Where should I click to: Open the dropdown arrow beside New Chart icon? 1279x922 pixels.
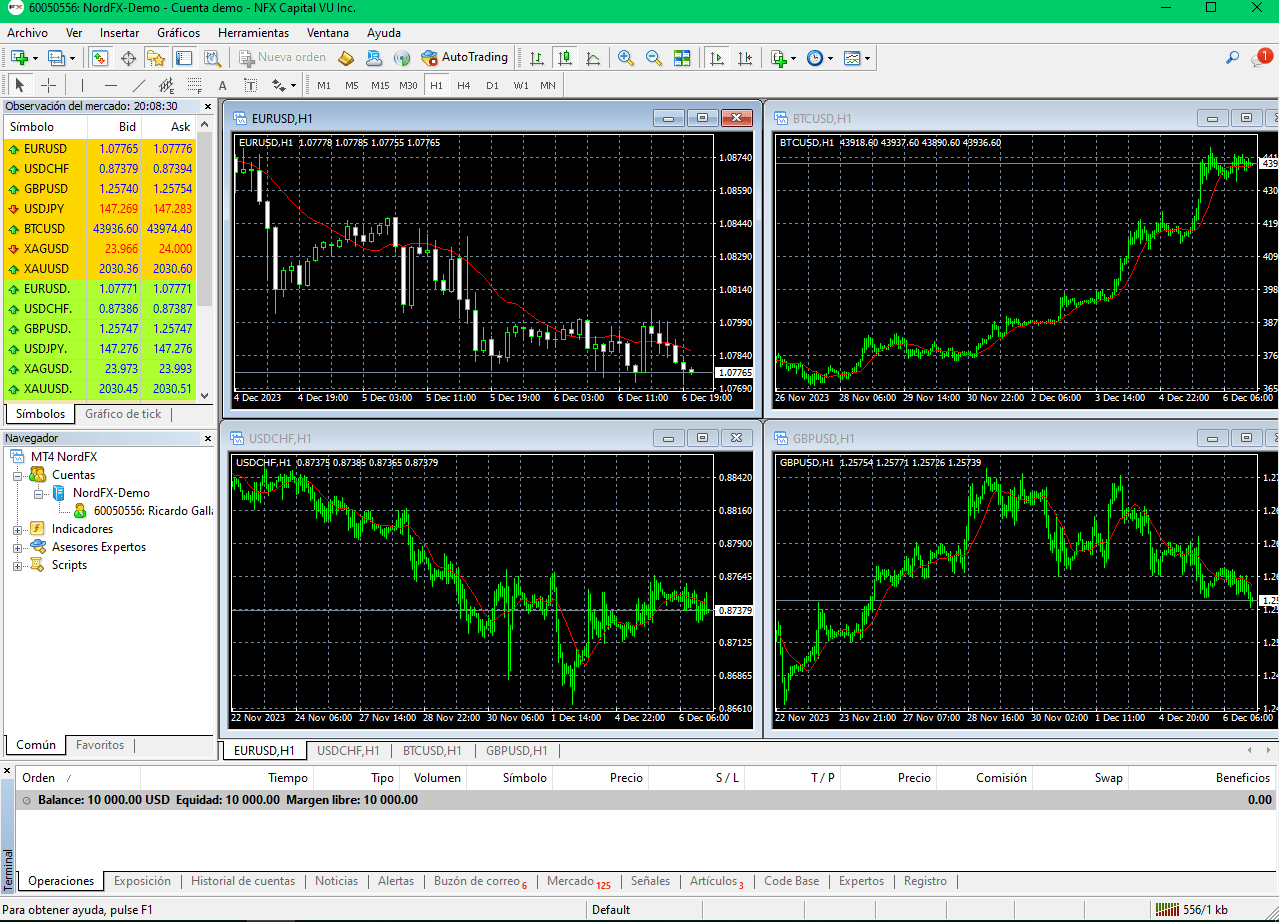click(34, 58)
